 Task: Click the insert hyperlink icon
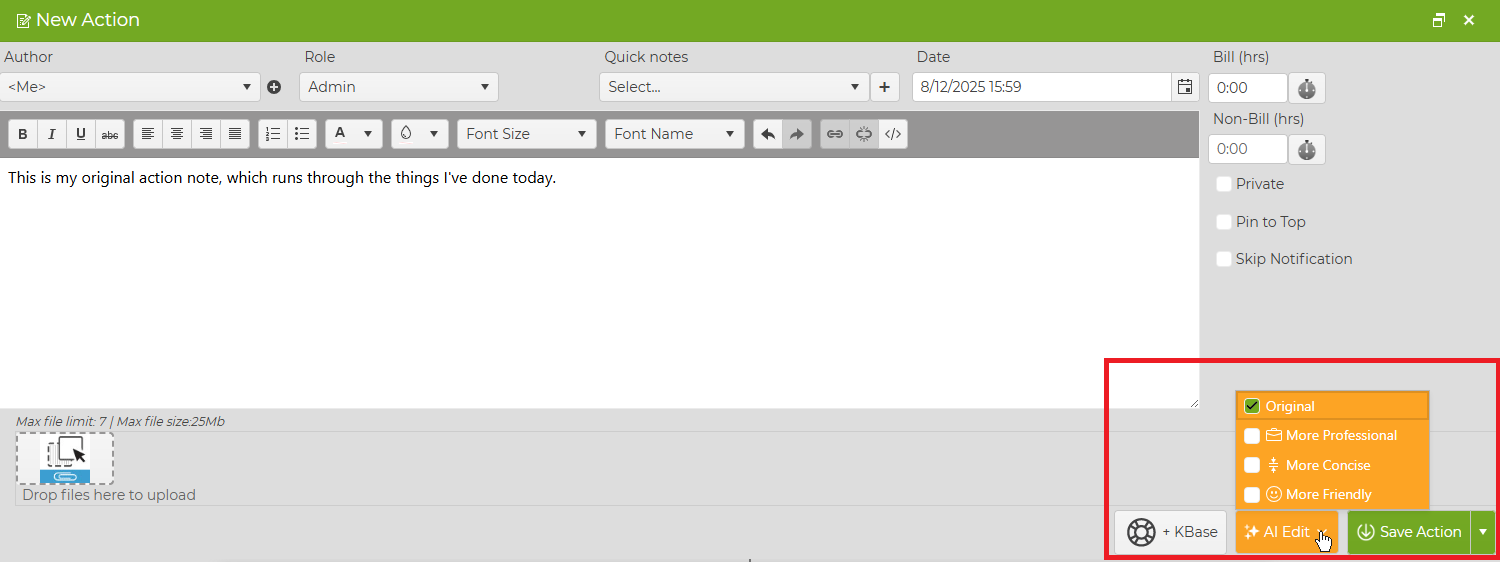click(835, 134)
